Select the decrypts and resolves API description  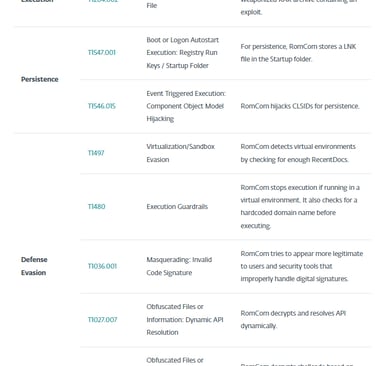[293, 319]
